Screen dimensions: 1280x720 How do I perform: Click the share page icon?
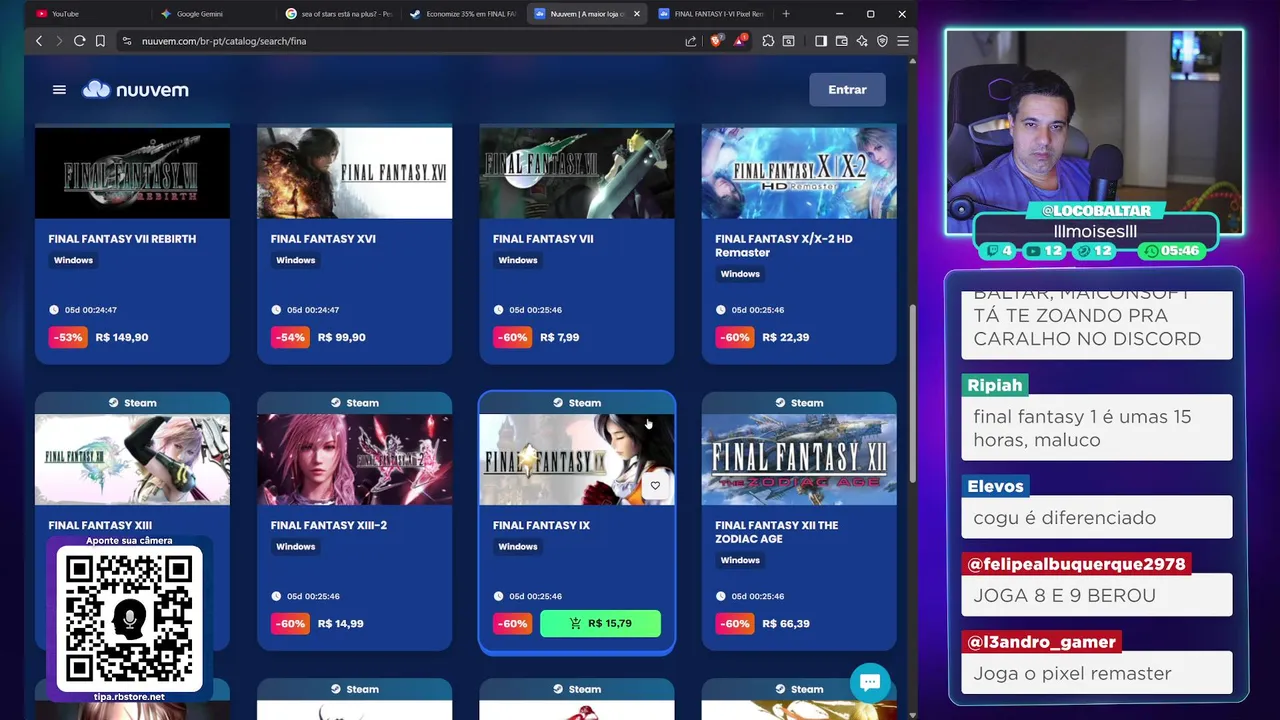691,41
